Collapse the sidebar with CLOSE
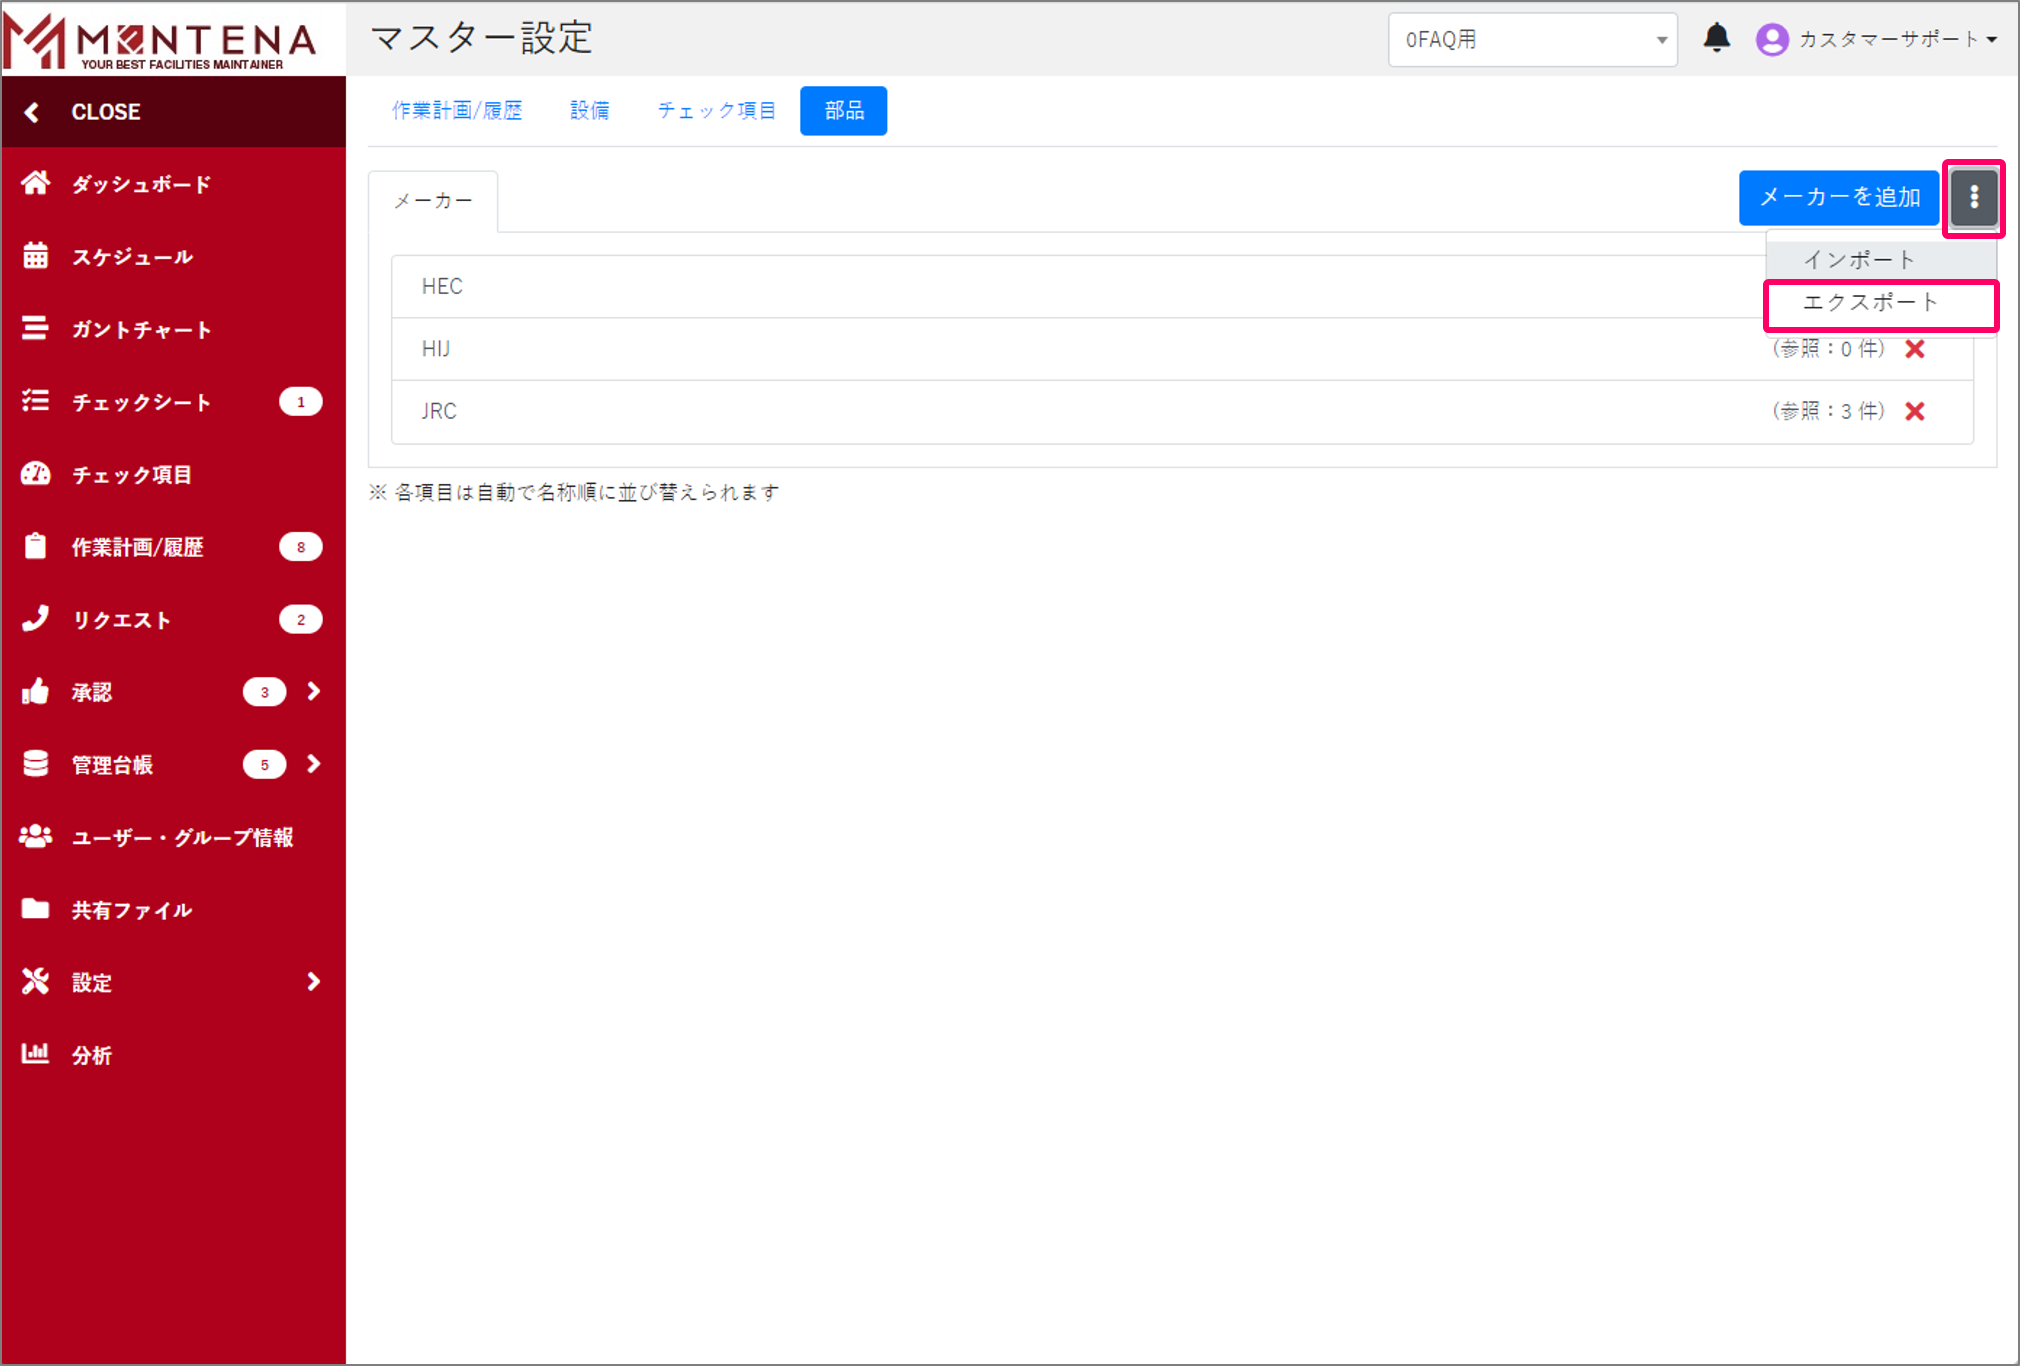The height and width of the screenshot is (1366, 2020). (x=105, y=111)
